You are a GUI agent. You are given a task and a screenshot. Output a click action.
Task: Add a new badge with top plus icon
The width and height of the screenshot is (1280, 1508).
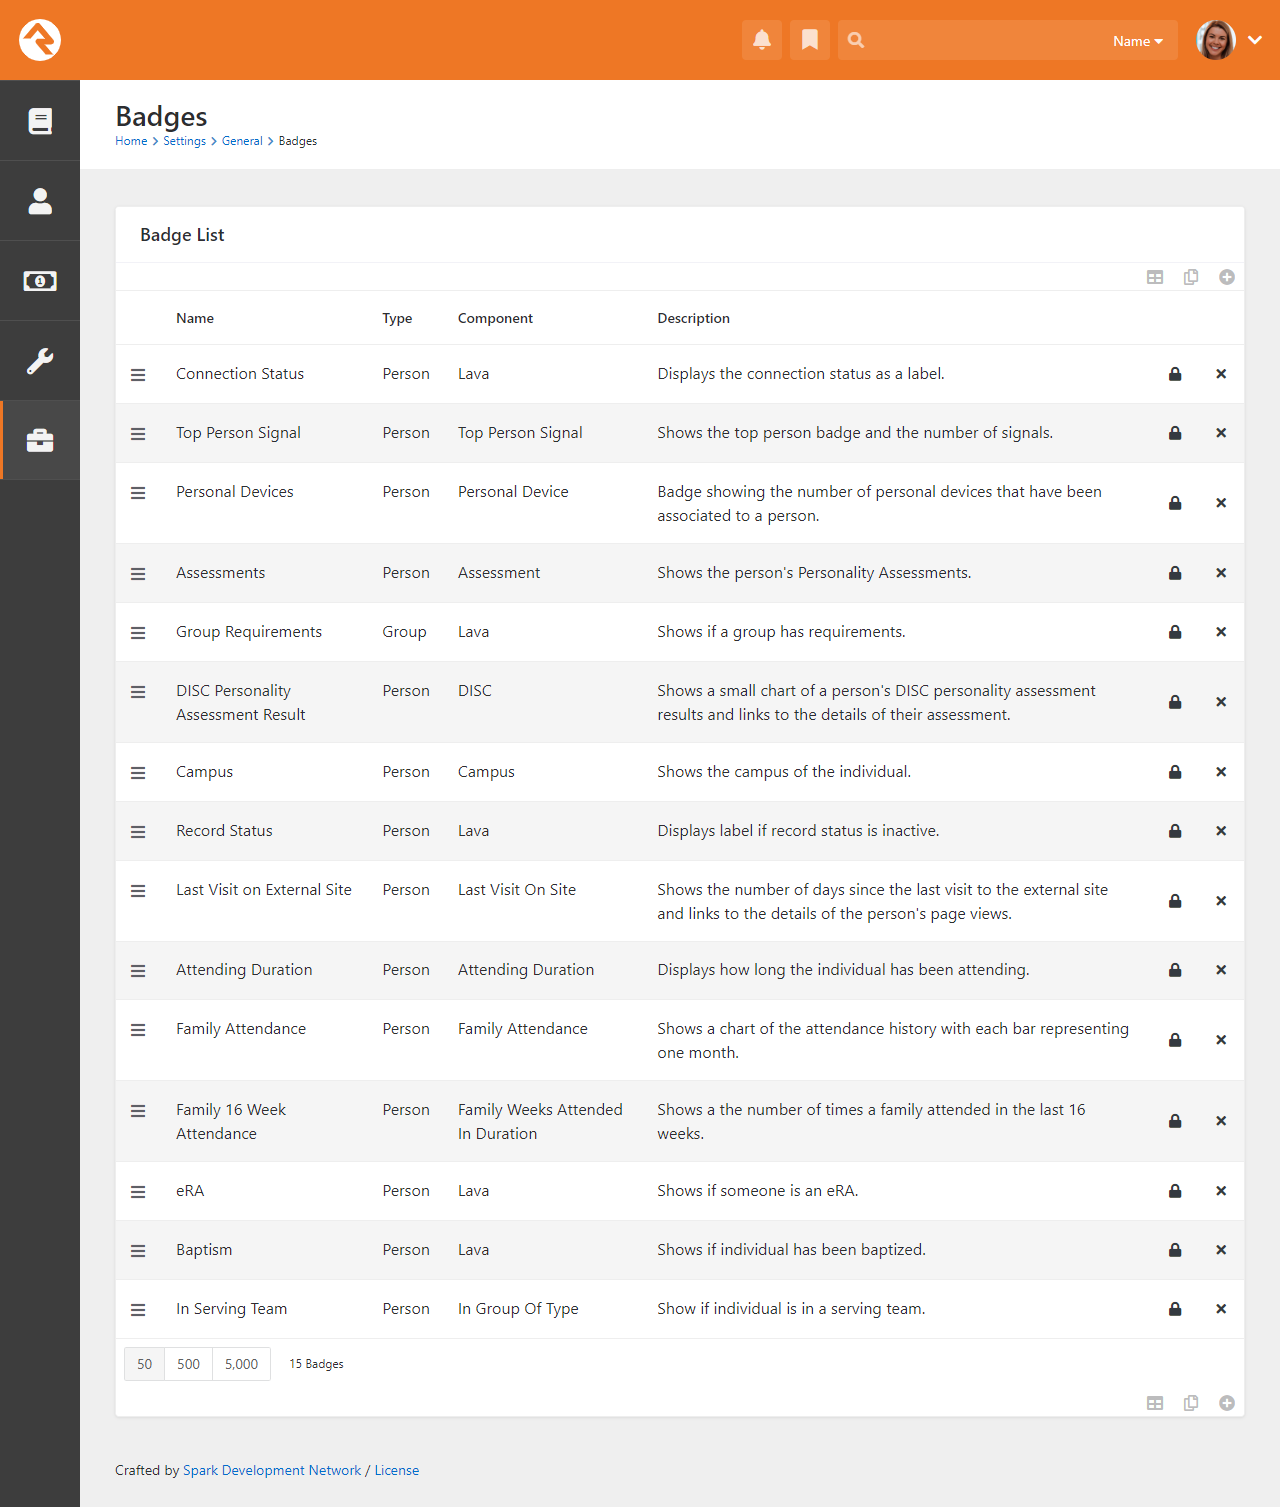click(x=1227, y=277)
